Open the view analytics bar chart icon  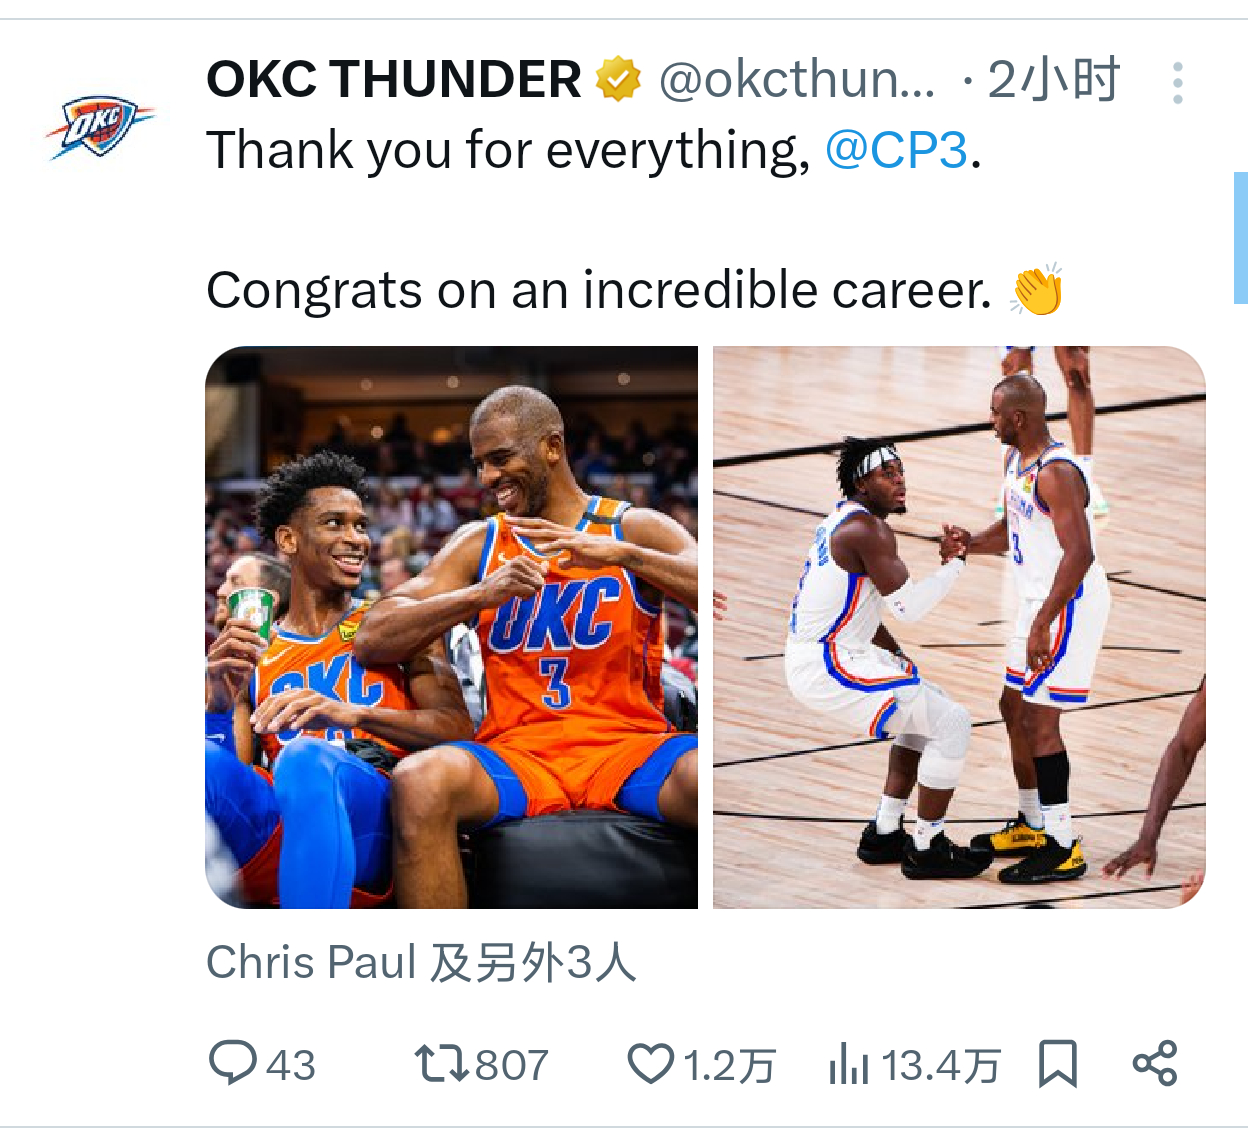point(847,1063)
